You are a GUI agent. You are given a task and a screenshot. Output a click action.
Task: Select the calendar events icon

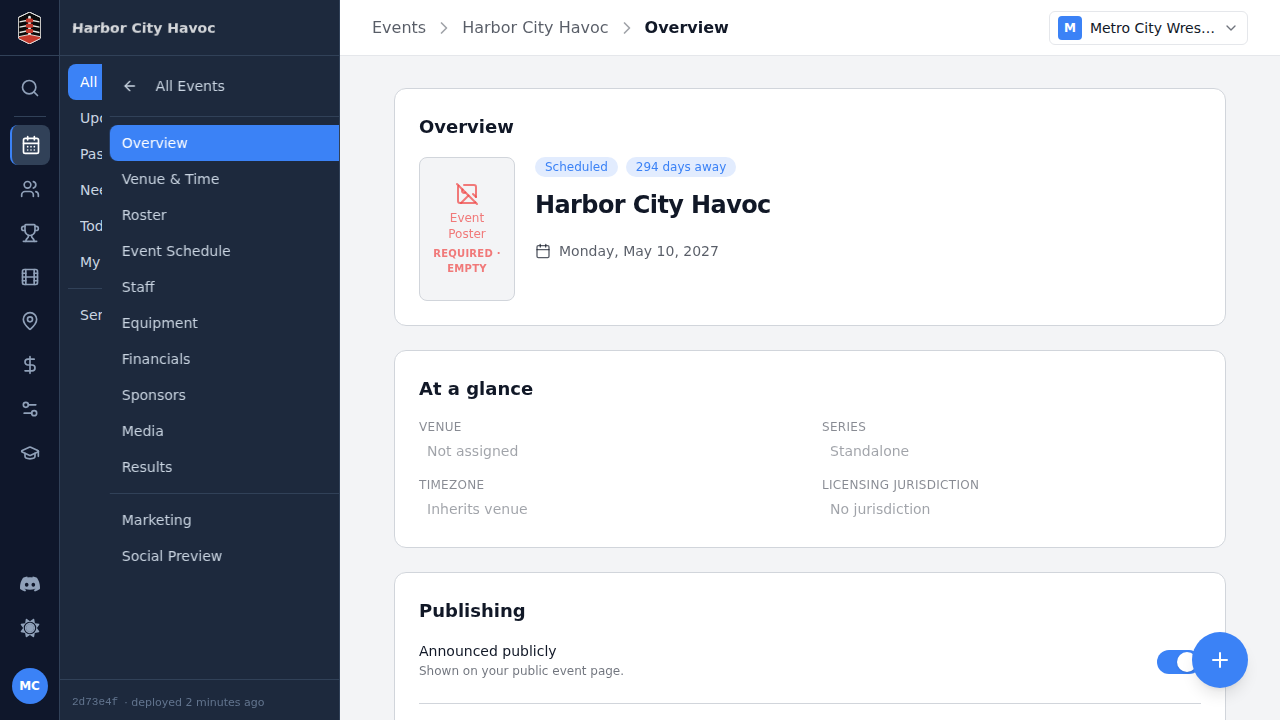pos(30,145)
